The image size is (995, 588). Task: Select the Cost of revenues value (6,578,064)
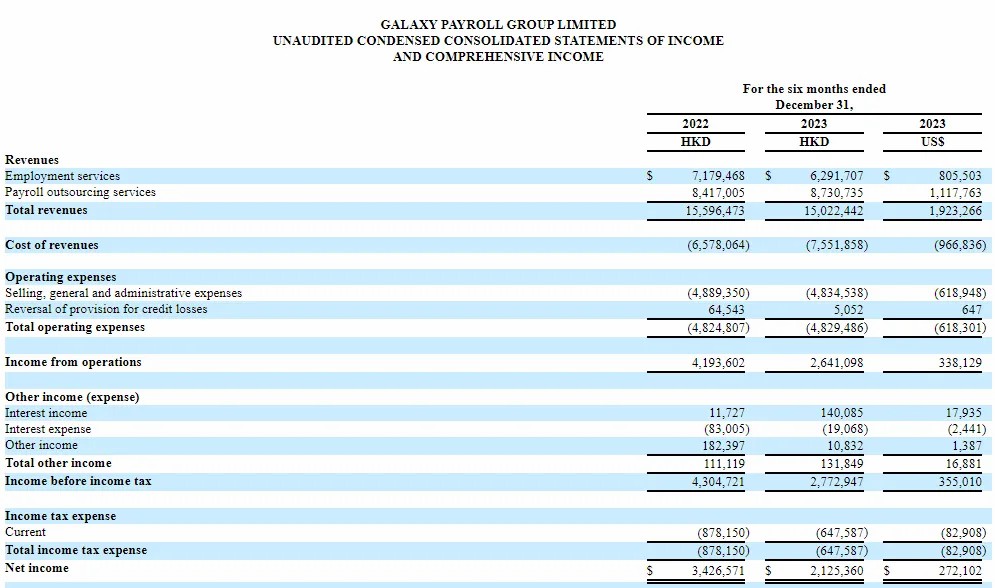tap(718, 245)
